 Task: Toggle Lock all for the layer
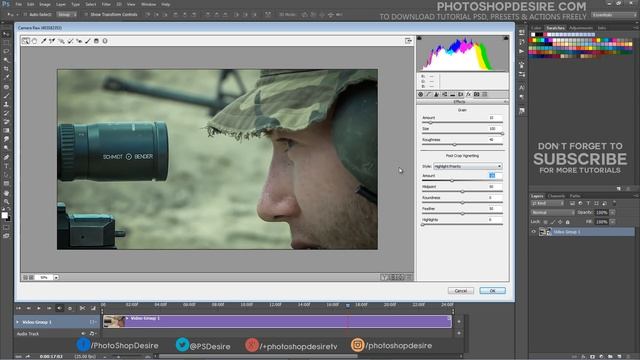click(568, 222)
